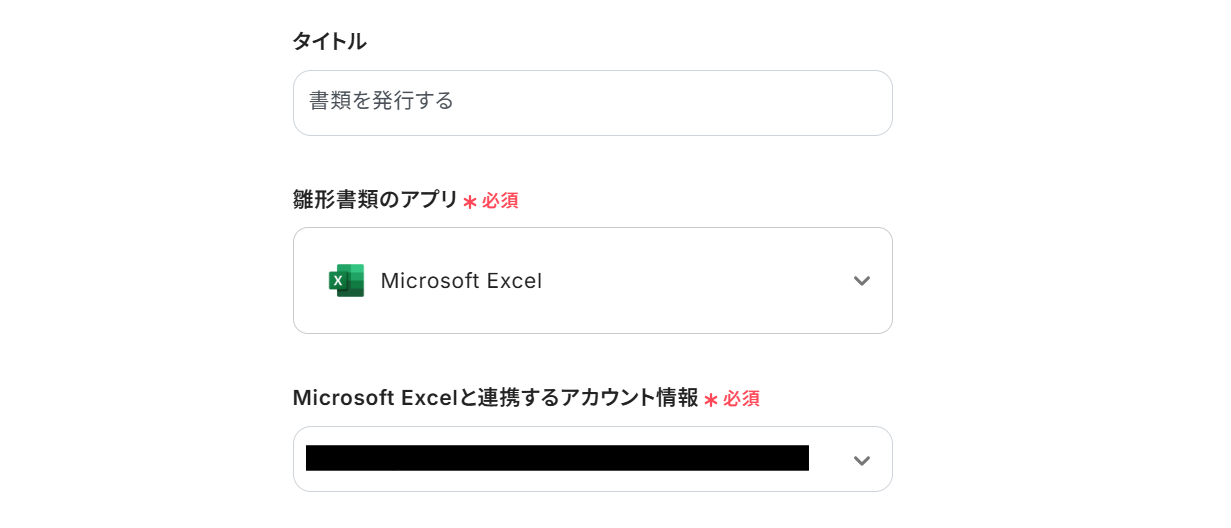1231x528 pixels.
Task: Click the red asterisk beside アカウント情報 label
Action: (x=711, y=400)
